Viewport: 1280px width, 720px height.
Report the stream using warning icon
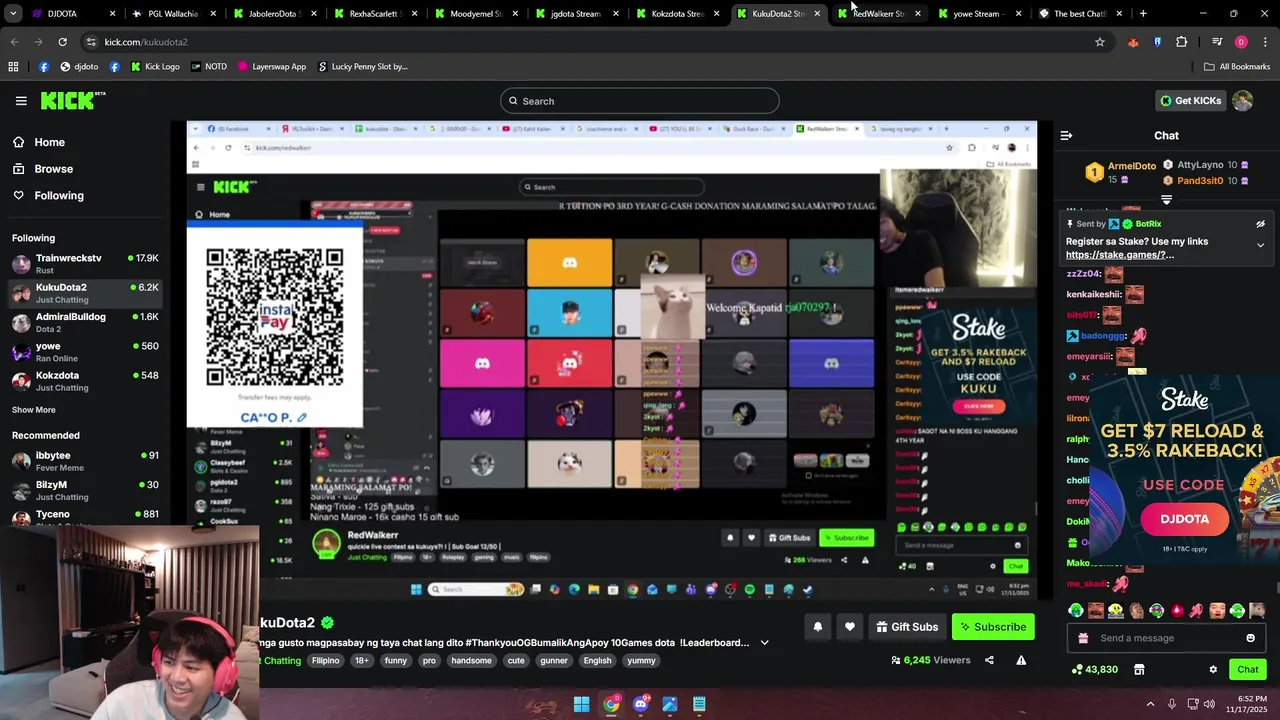pos(1021,660)
